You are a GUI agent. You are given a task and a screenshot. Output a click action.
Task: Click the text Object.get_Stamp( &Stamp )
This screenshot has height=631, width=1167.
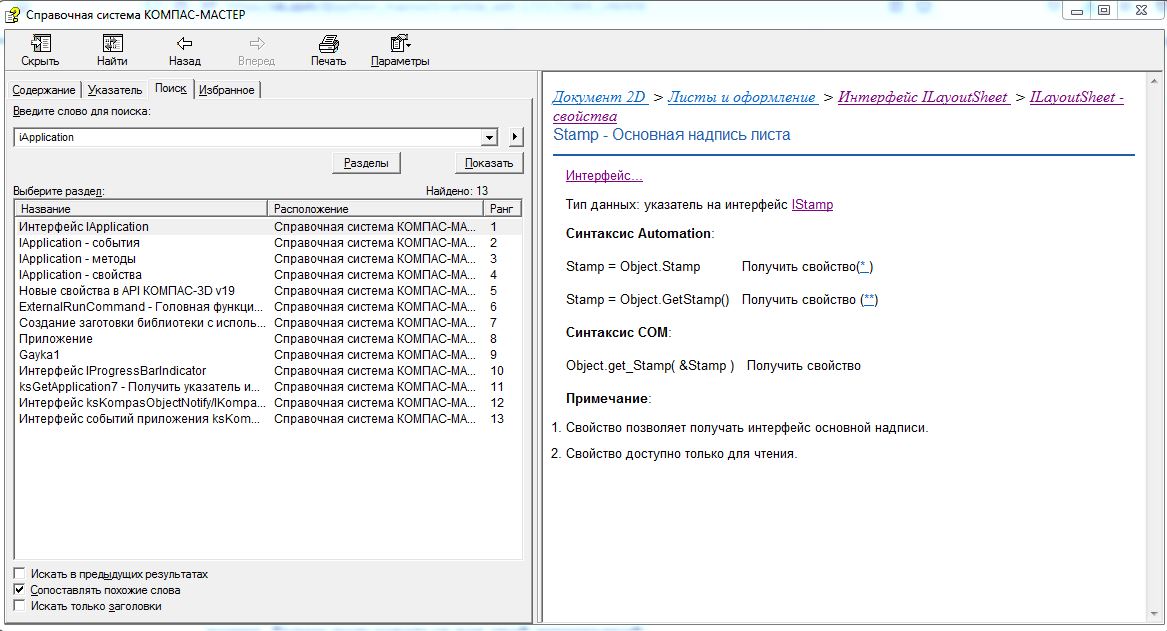click(x=650, y=366)
